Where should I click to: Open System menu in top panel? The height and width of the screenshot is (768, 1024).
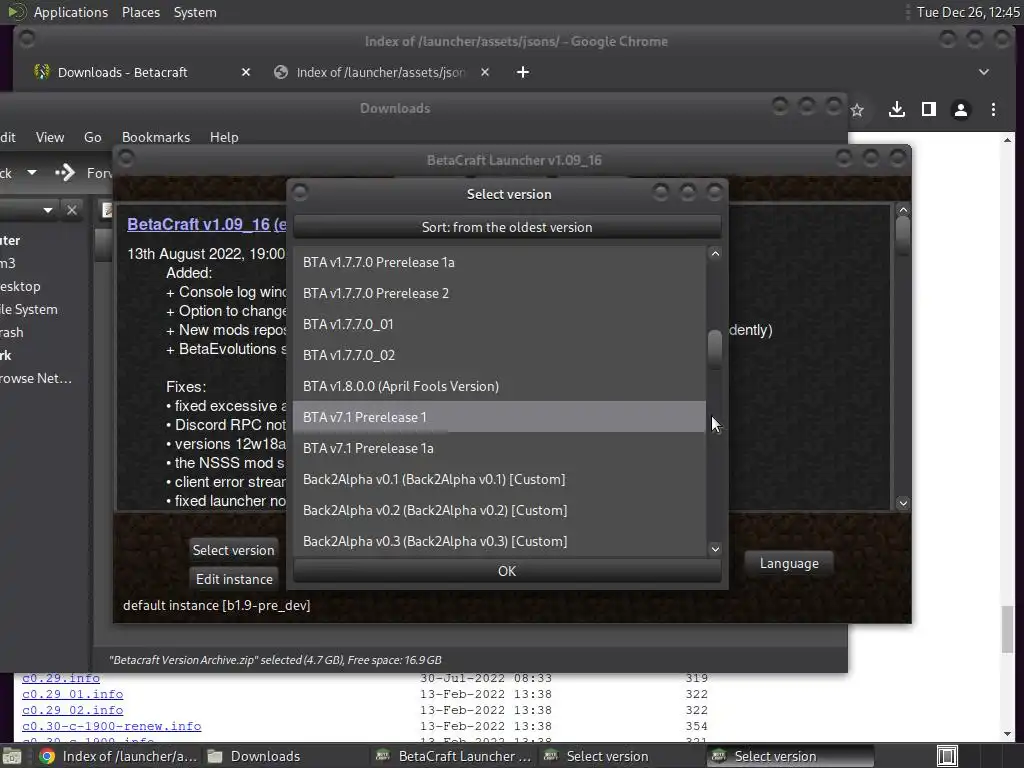pos(195,12)
